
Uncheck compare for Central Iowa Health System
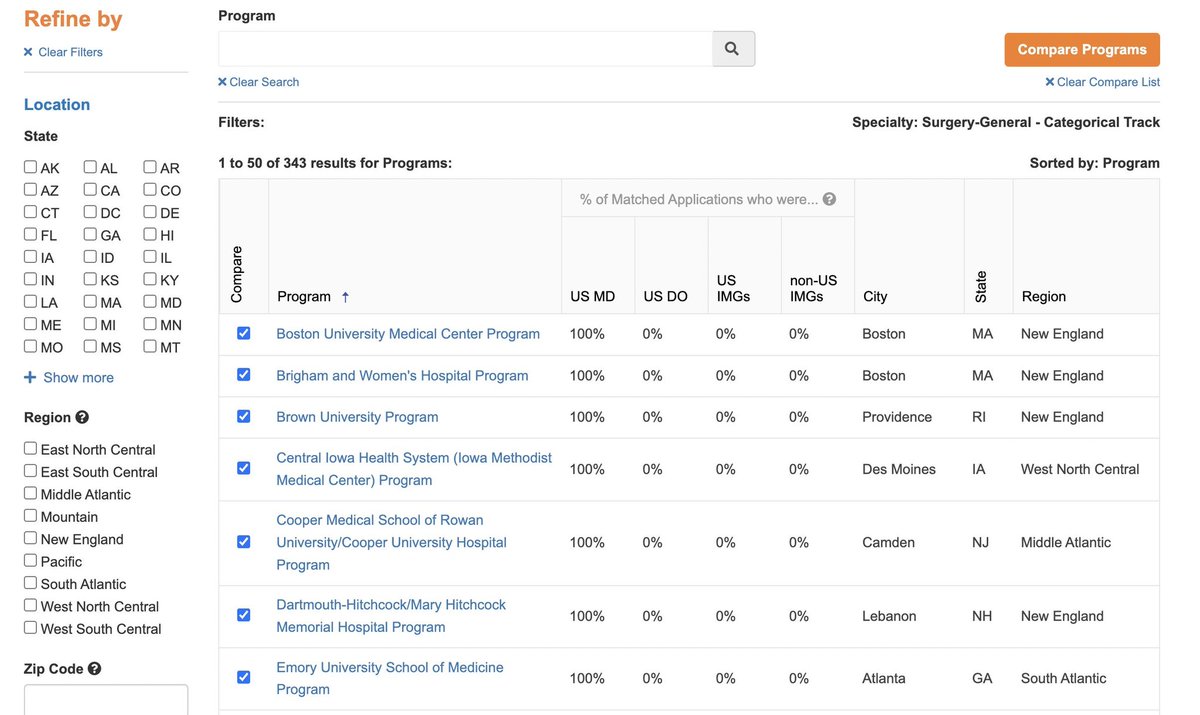(x=244, y=468)
